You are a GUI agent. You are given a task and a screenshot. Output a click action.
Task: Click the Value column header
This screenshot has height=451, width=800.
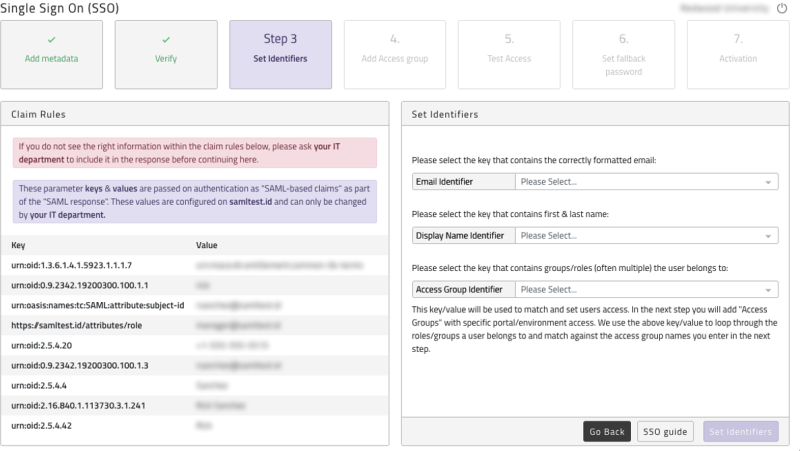tap(207, 245)
